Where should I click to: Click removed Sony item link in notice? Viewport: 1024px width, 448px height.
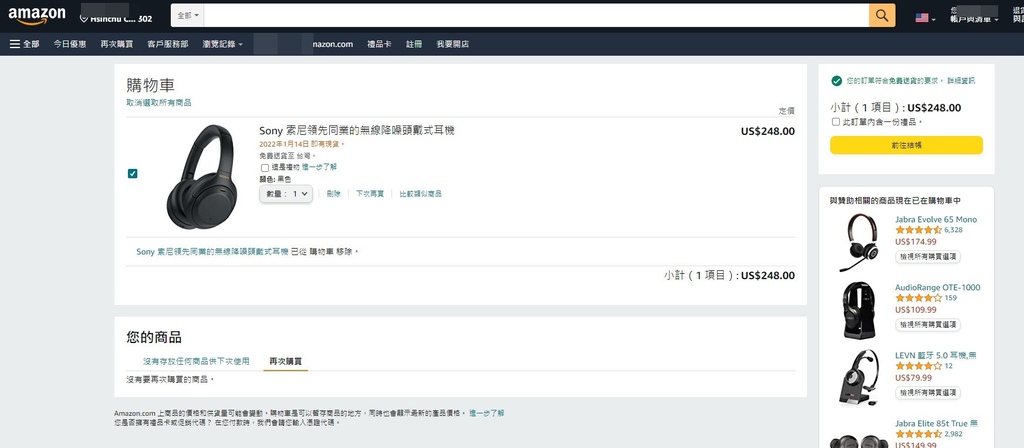[212, 251]
